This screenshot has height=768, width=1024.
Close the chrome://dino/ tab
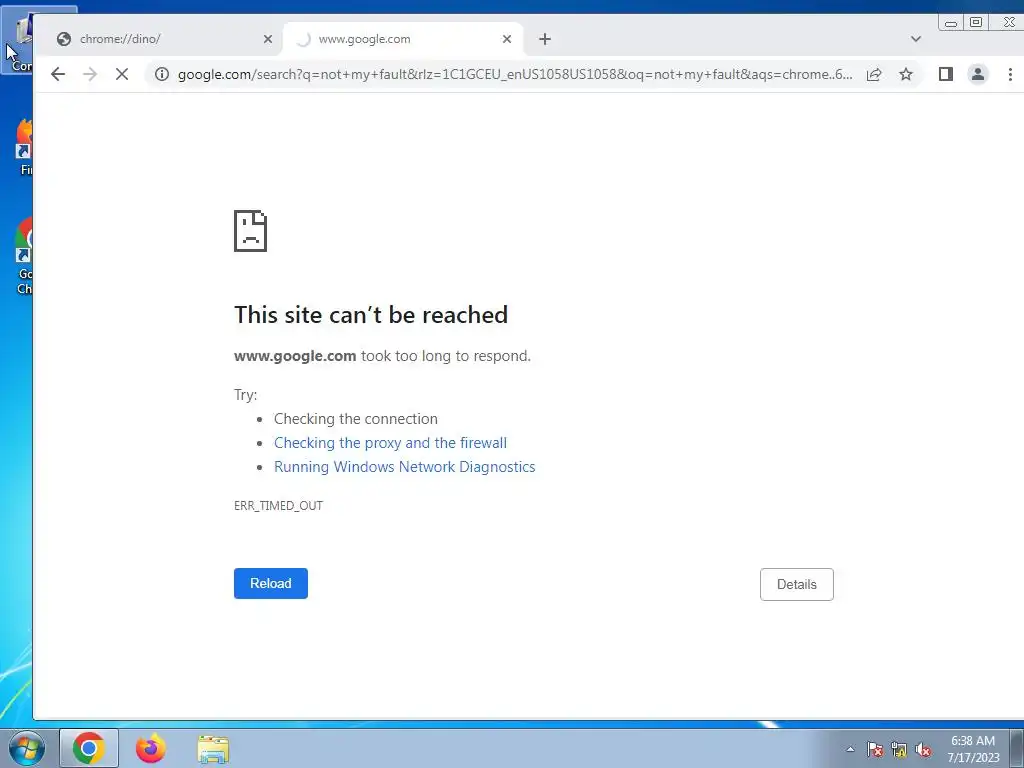point(268,39)
